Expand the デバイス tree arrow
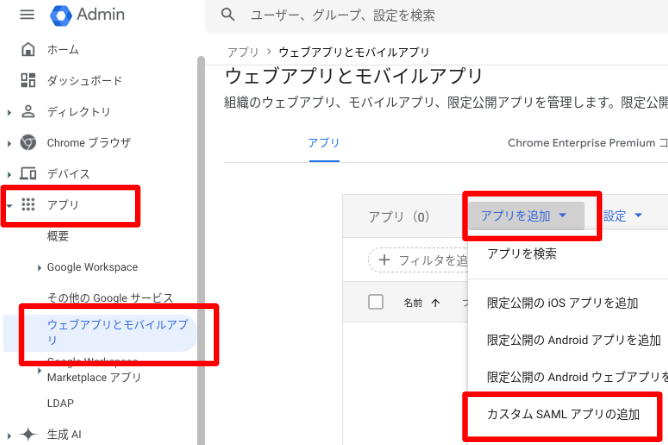This screenshot has height=445, width=668. tap(9, 175)
